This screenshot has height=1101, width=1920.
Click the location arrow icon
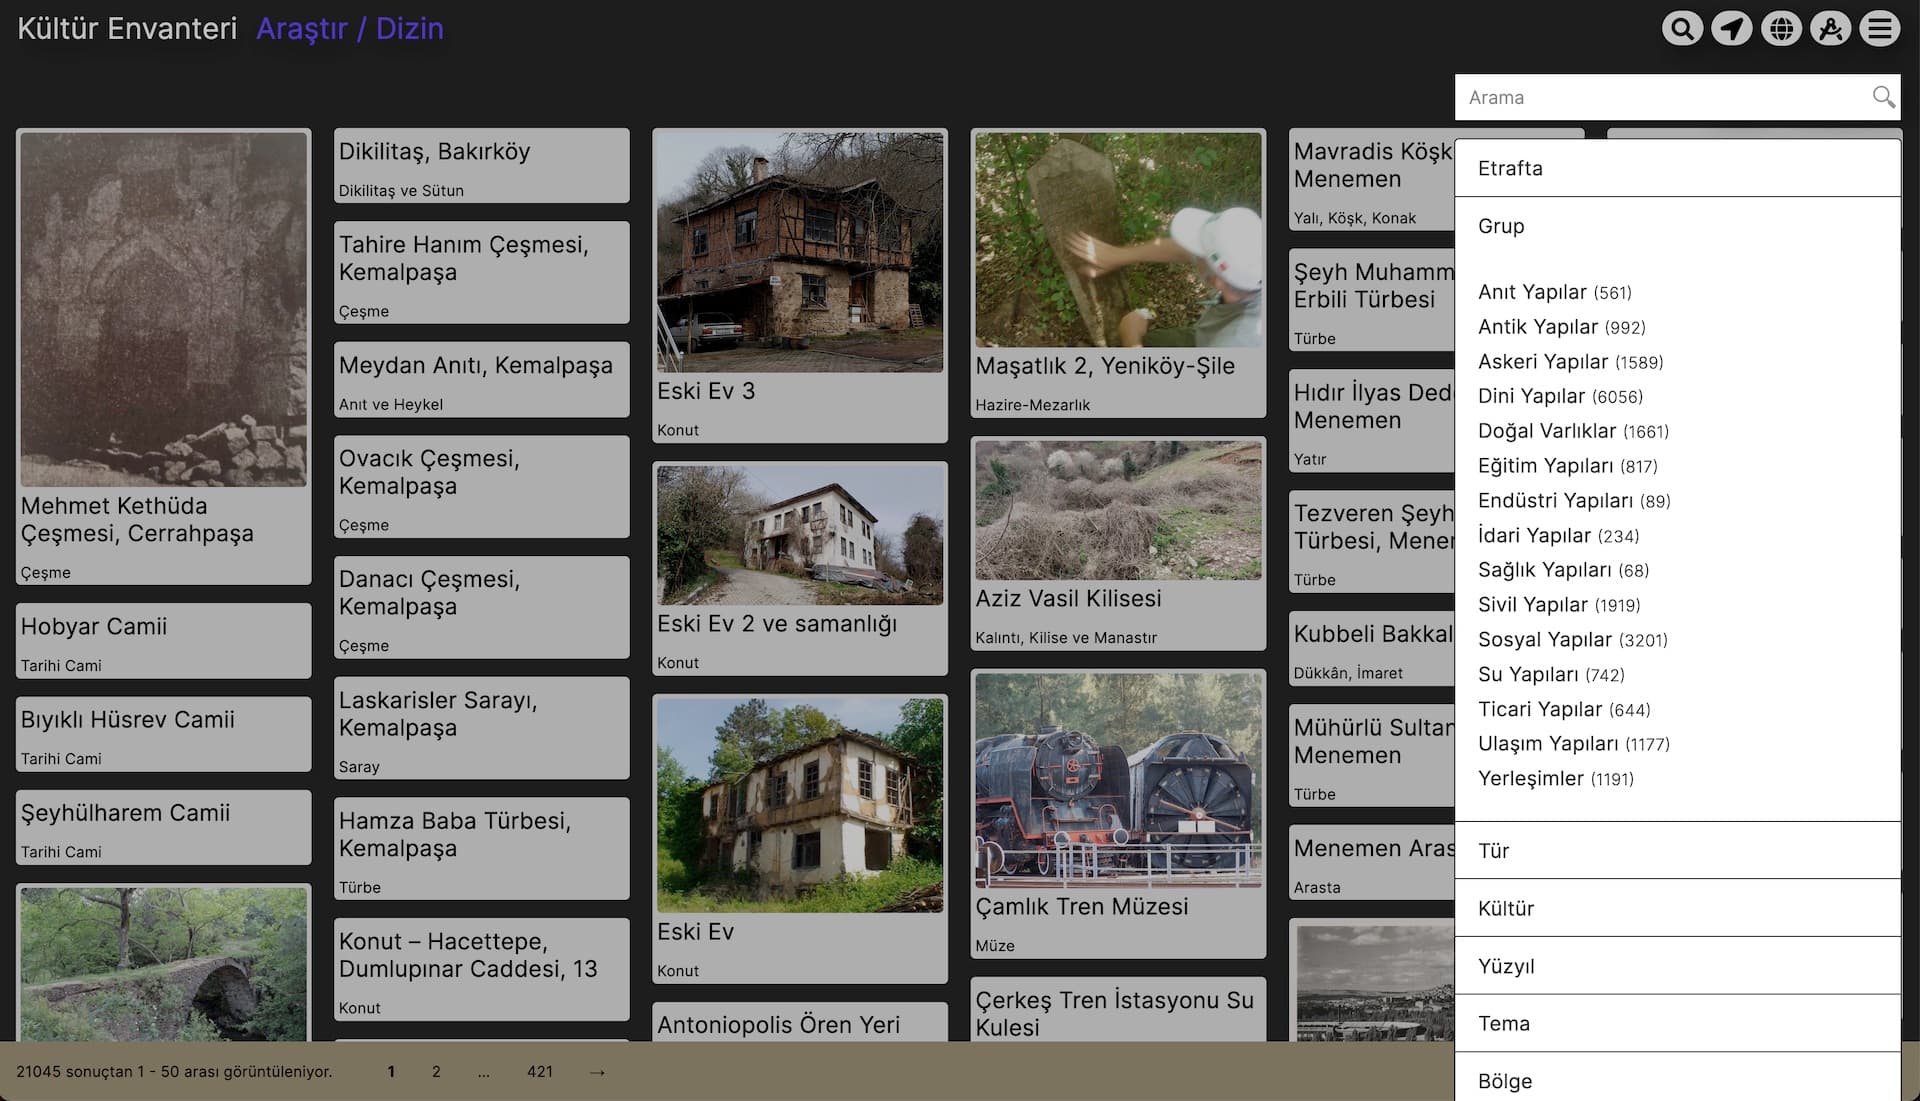pyautogui.click(x=1731, y=28)
